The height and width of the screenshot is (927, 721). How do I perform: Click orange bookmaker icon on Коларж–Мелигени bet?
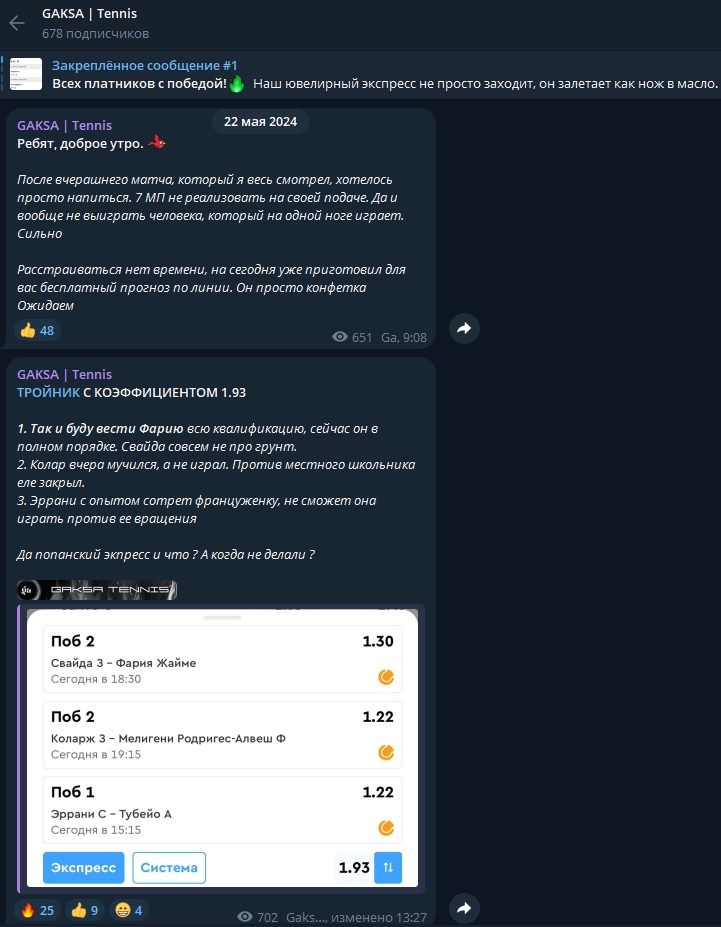click(x=386, y=752)
